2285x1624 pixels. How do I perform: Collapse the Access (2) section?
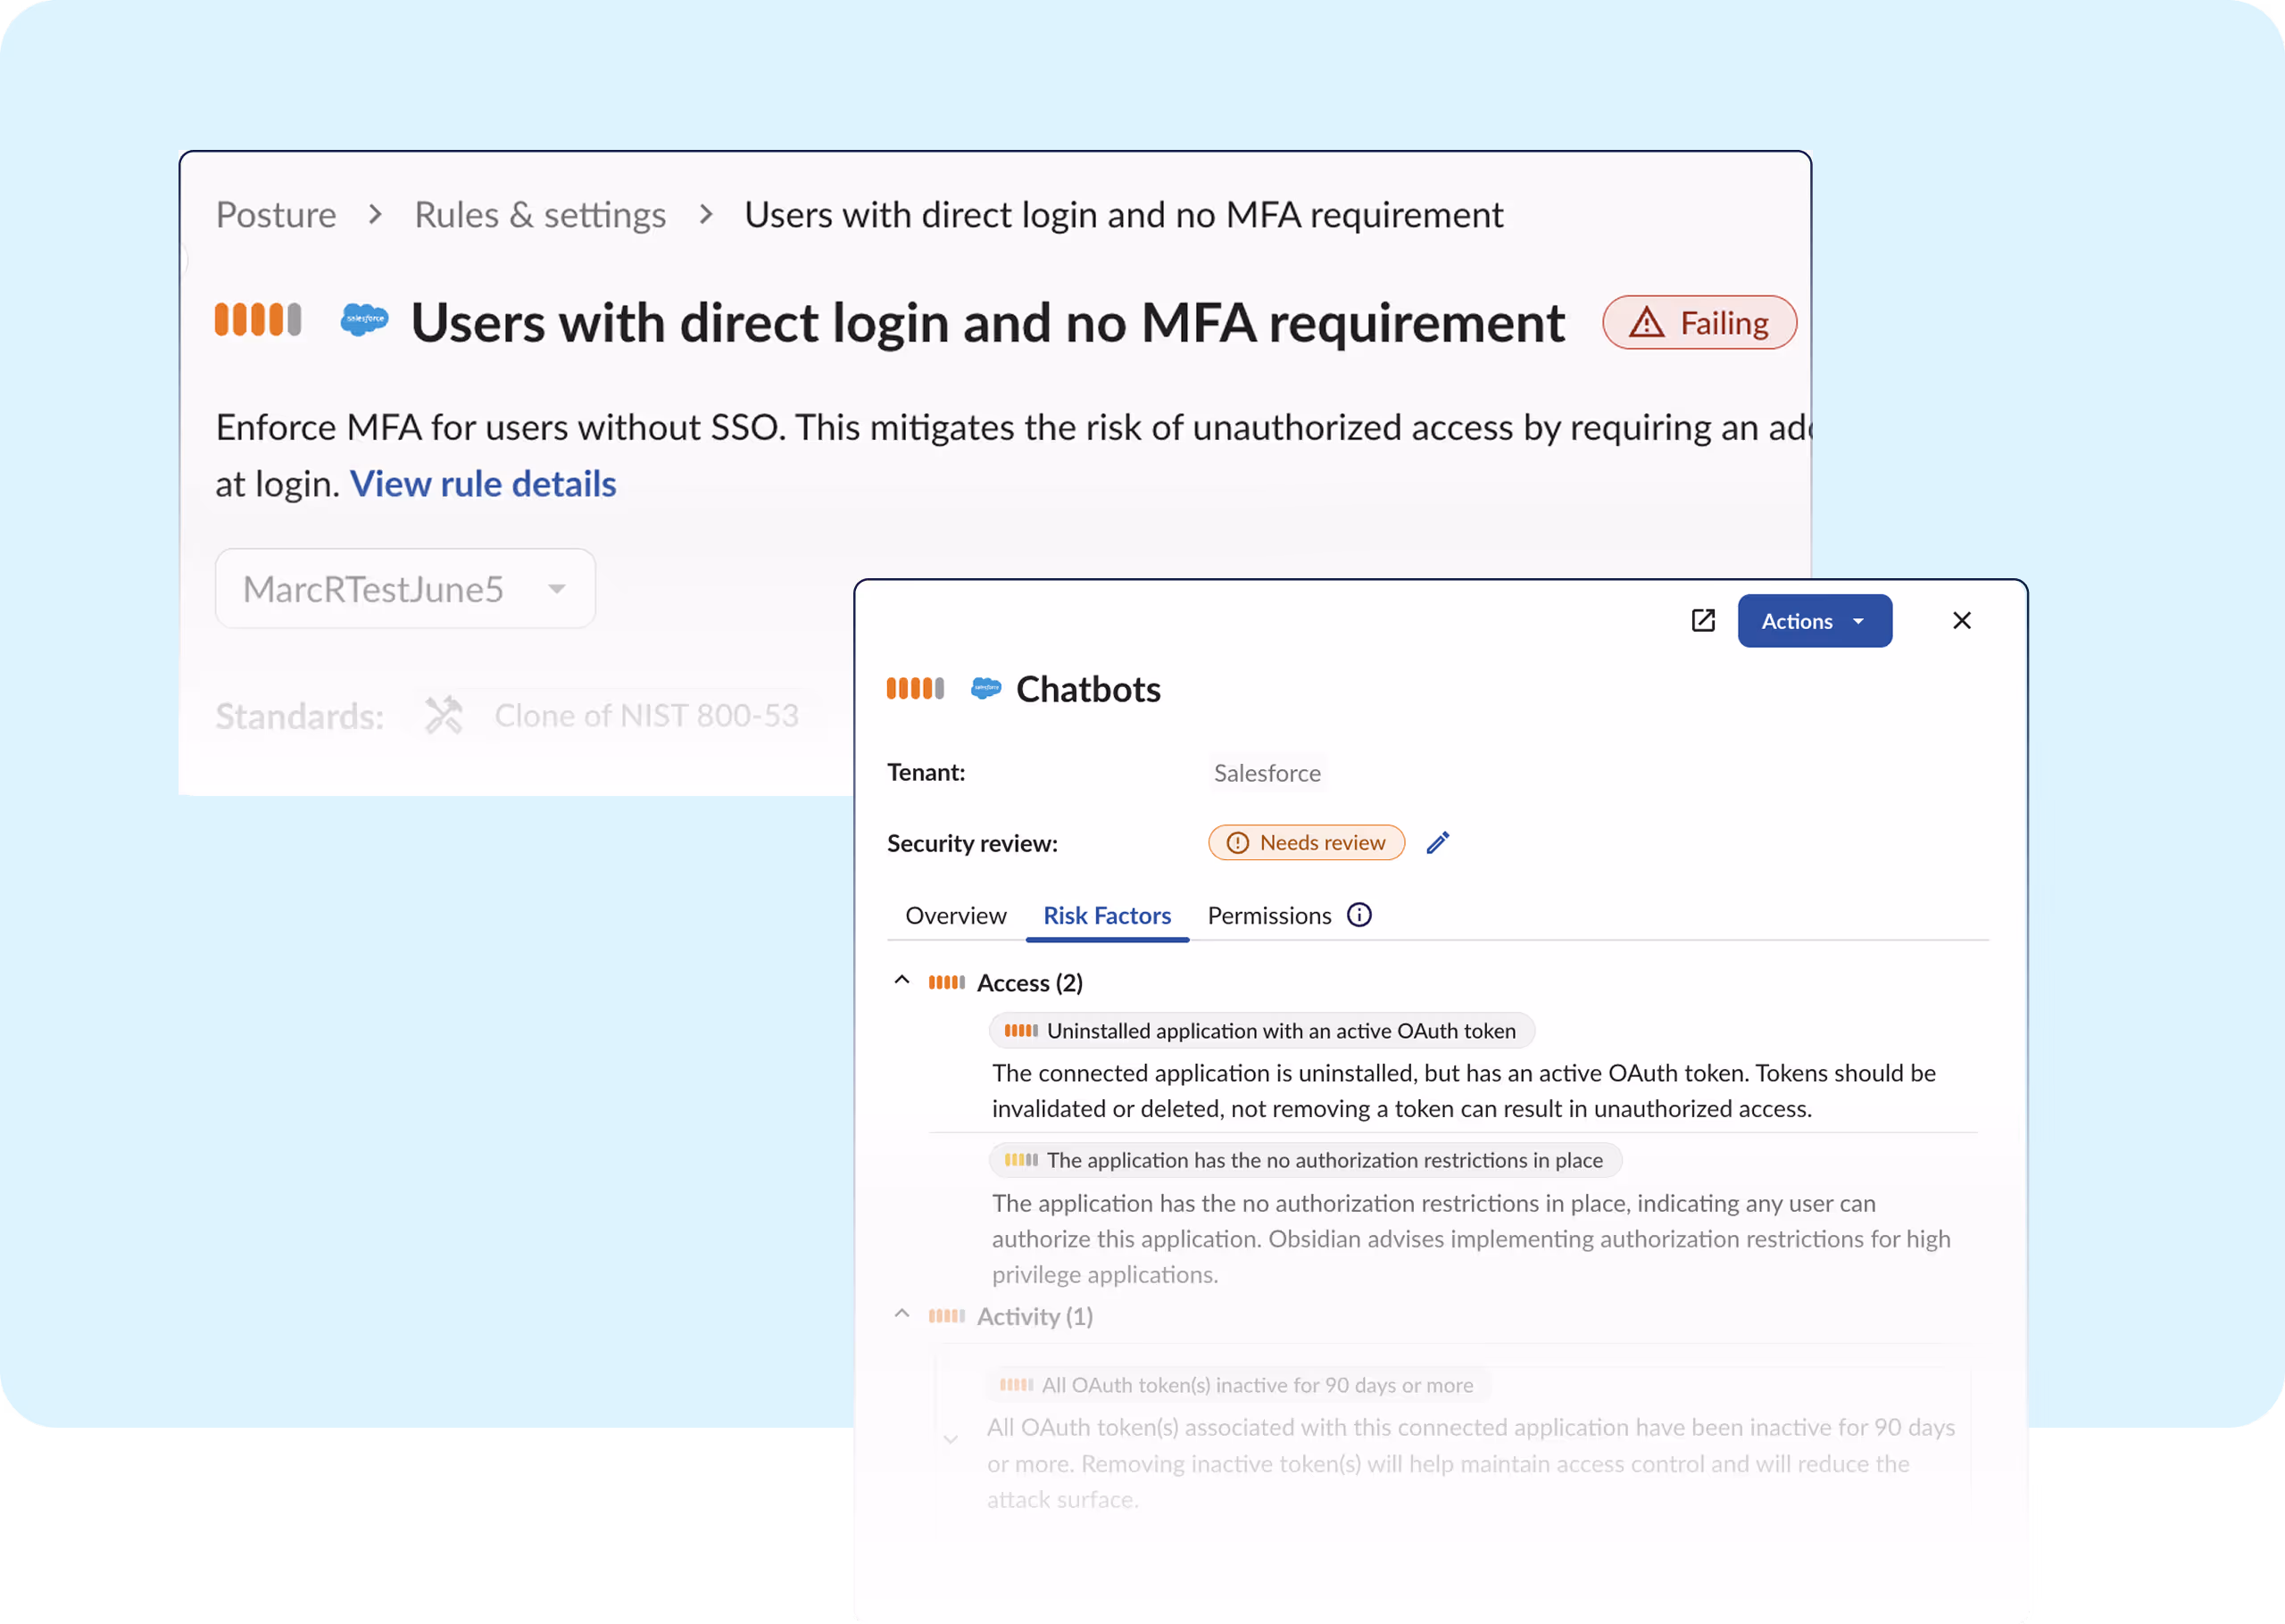902,981
